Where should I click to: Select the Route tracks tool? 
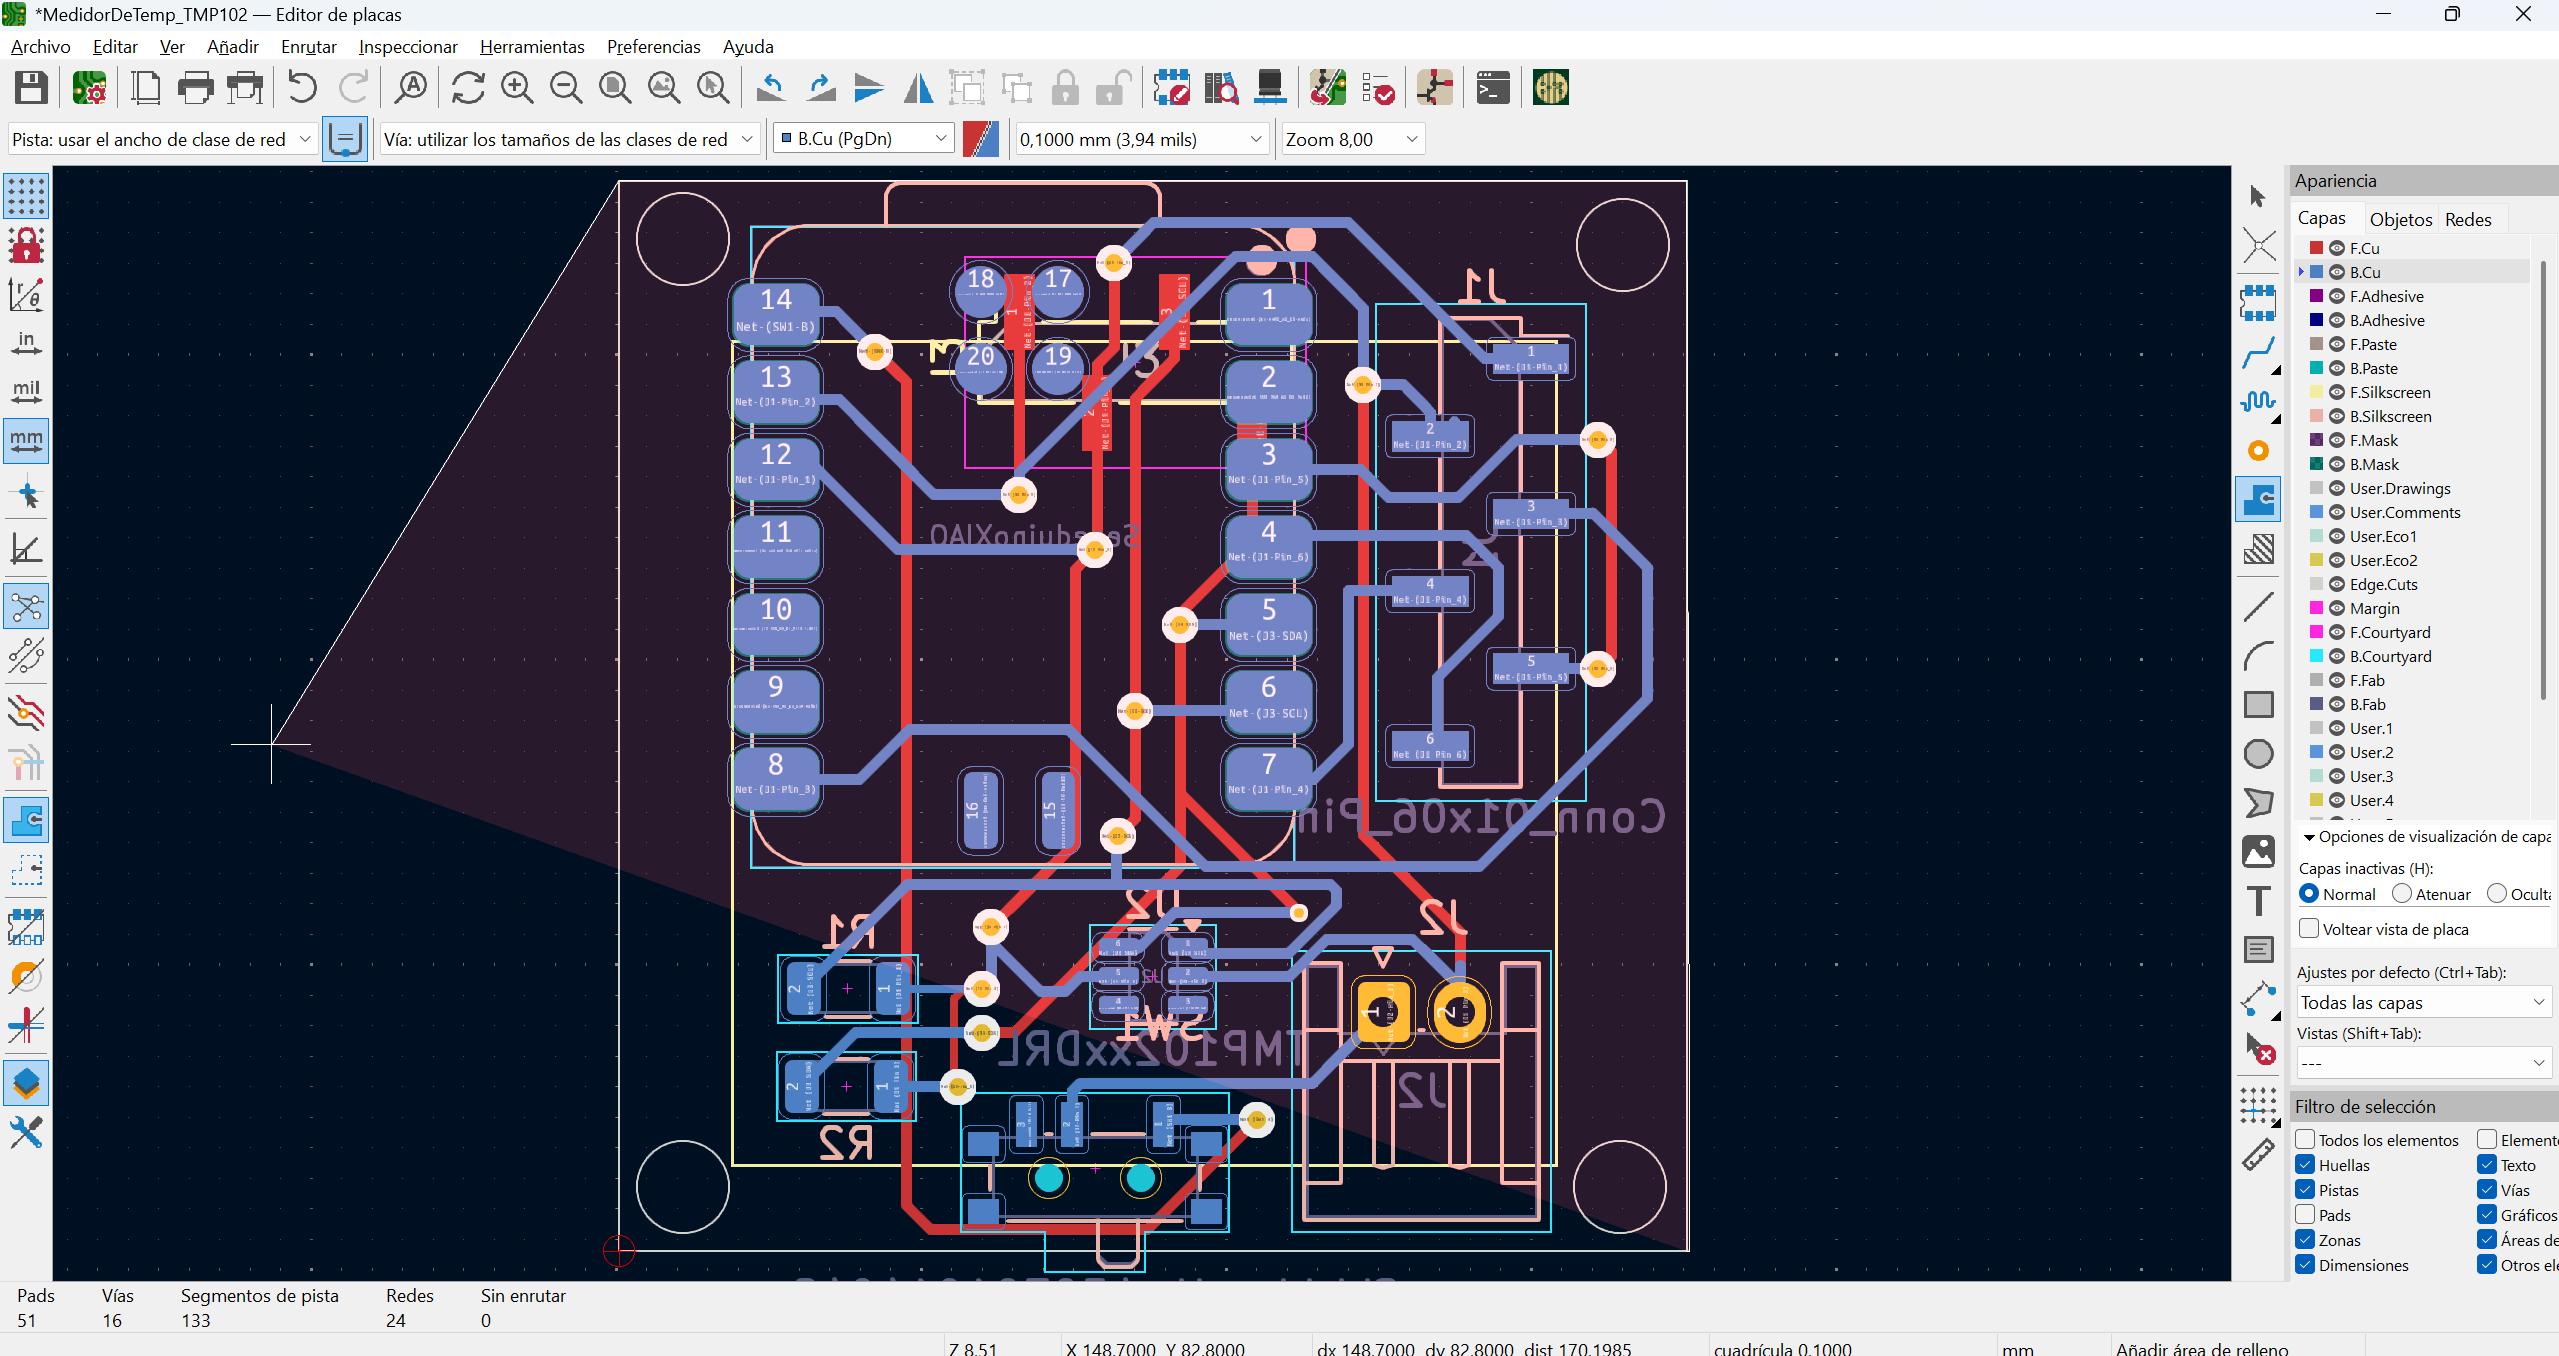(x=2258, y=352)
